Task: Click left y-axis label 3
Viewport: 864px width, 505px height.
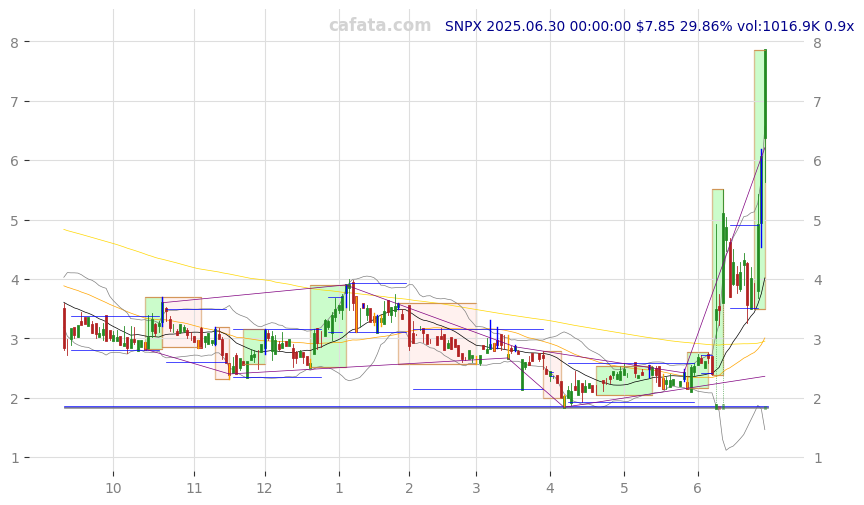Action: [14, 340]
